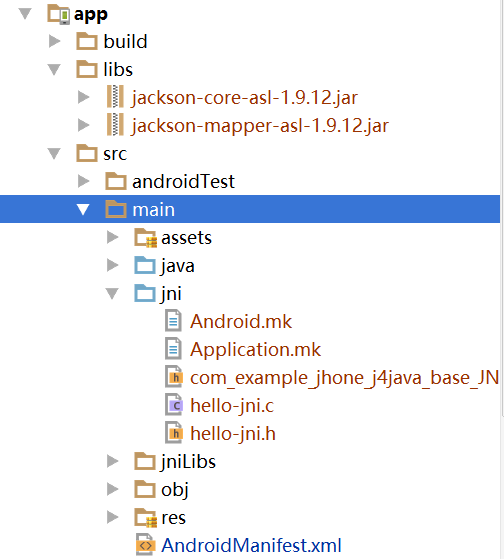Select the 'build' folder name
The width and height of the screenshot is (504, 559).
tap(125, 41)
